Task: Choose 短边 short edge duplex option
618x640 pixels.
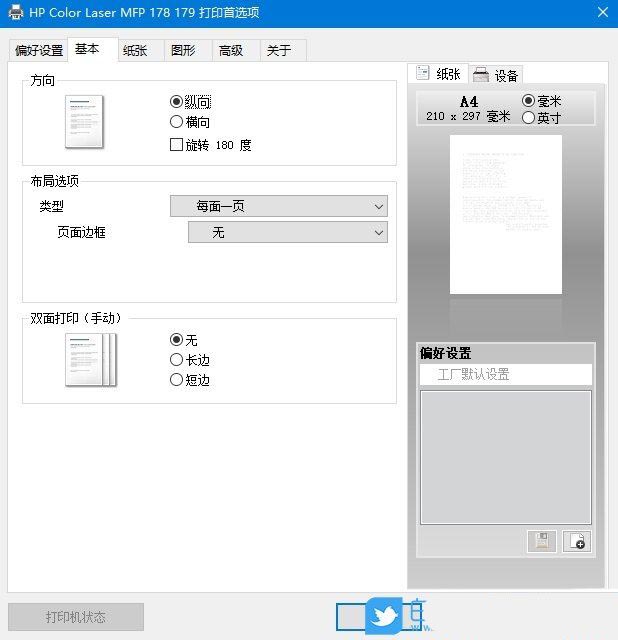Action: pos(190,380)
